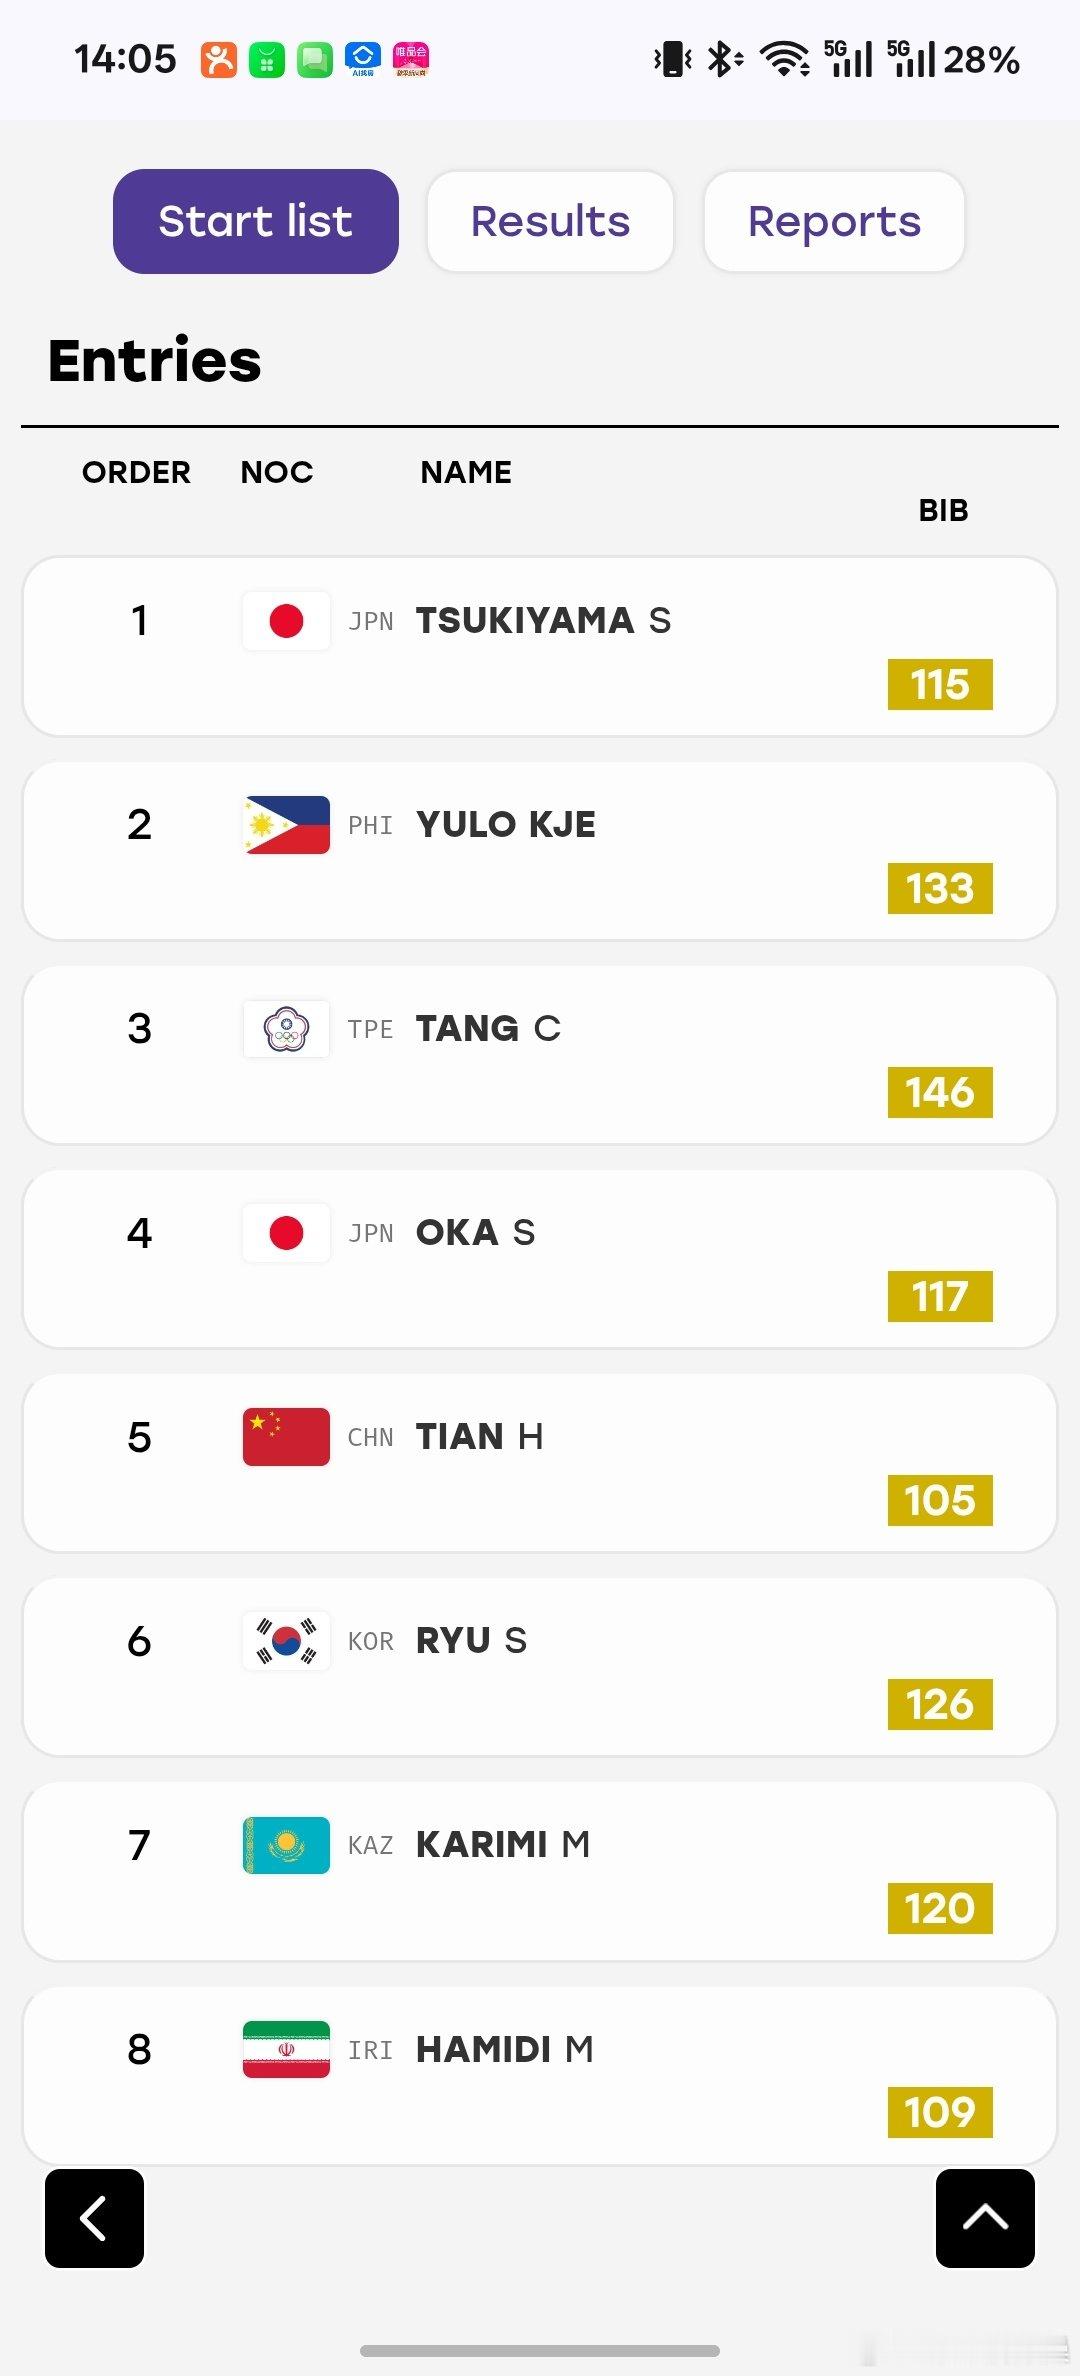Tap the Wi-Fi status bar icon
This screenshot has width=1080, height=2376.
(785, 59)
